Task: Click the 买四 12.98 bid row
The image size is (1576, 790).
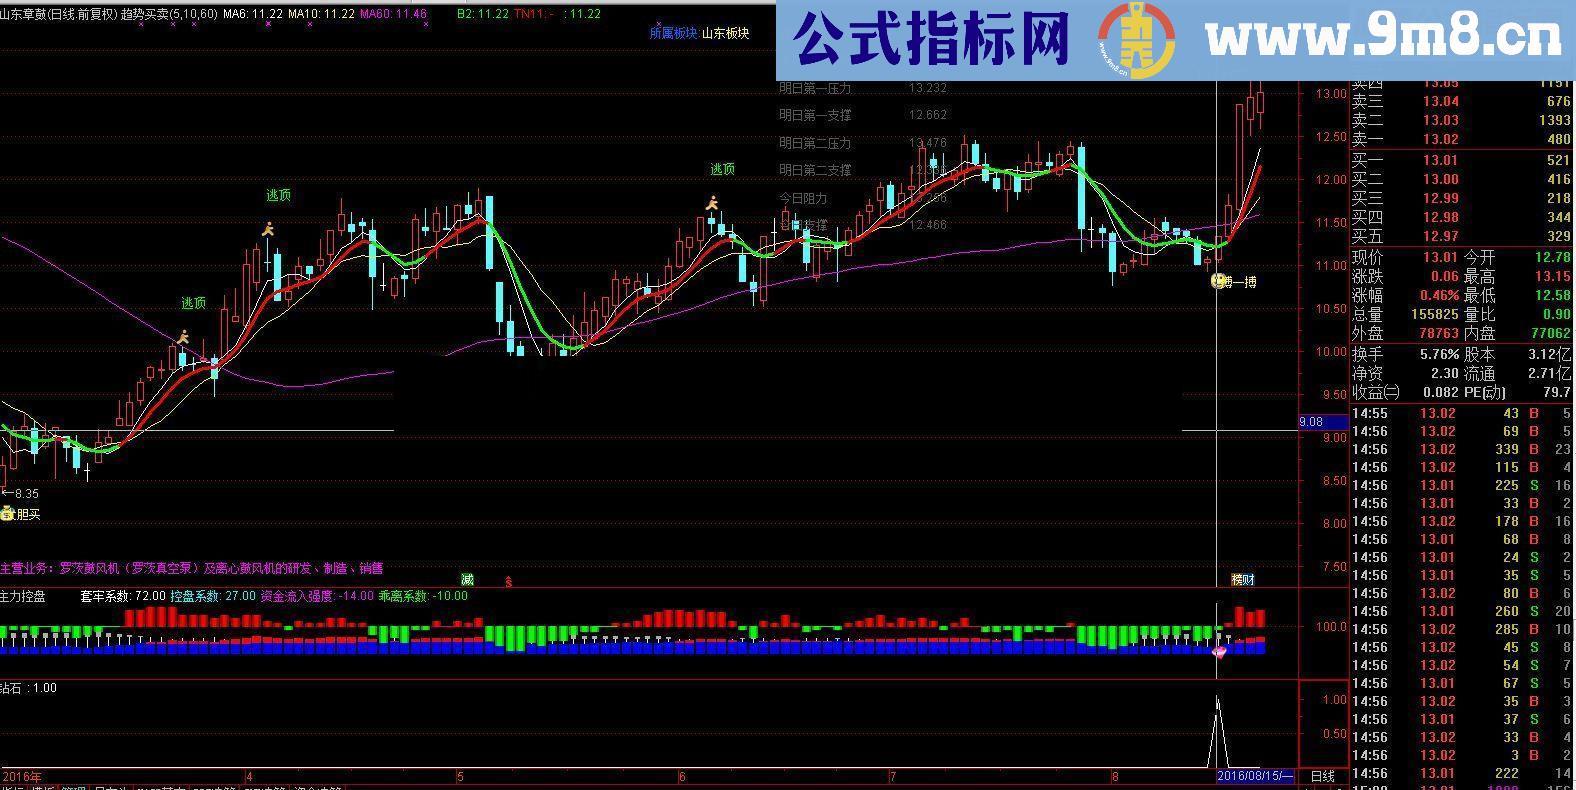Action: tap(1462, 218)
